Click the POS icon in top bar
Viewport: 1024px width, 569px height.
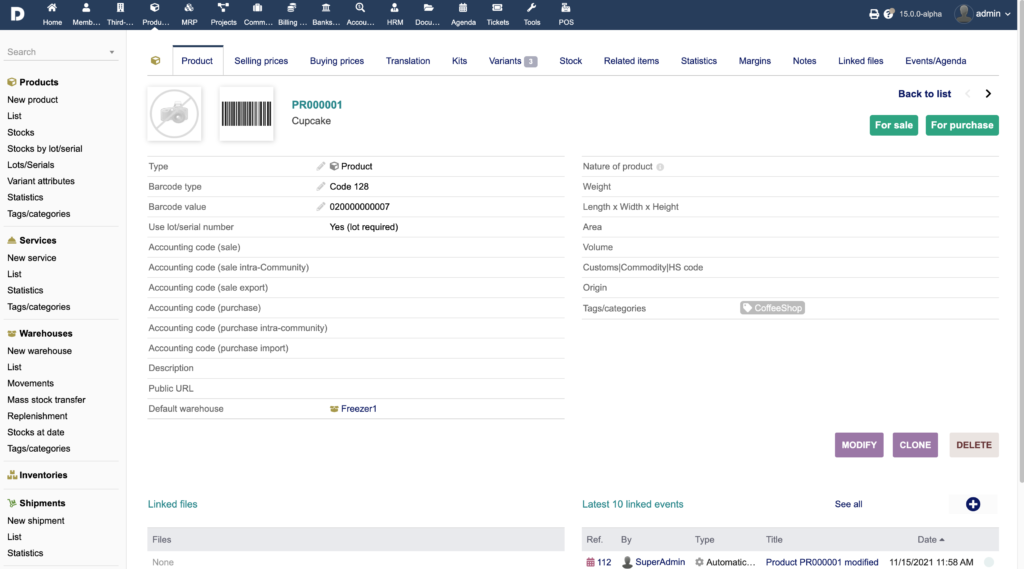click(566, 9)
